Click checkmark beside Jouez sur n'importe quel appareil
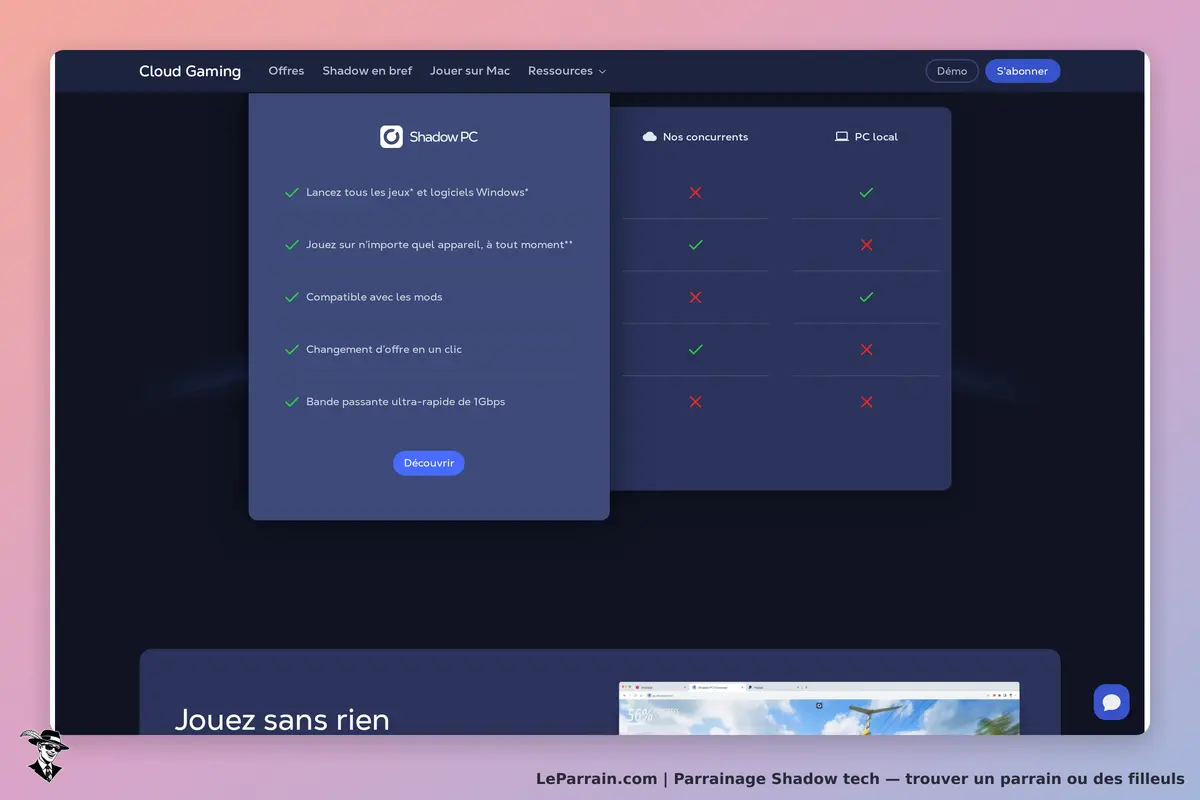Viewport: 1200px width, 800px height. 292,245
